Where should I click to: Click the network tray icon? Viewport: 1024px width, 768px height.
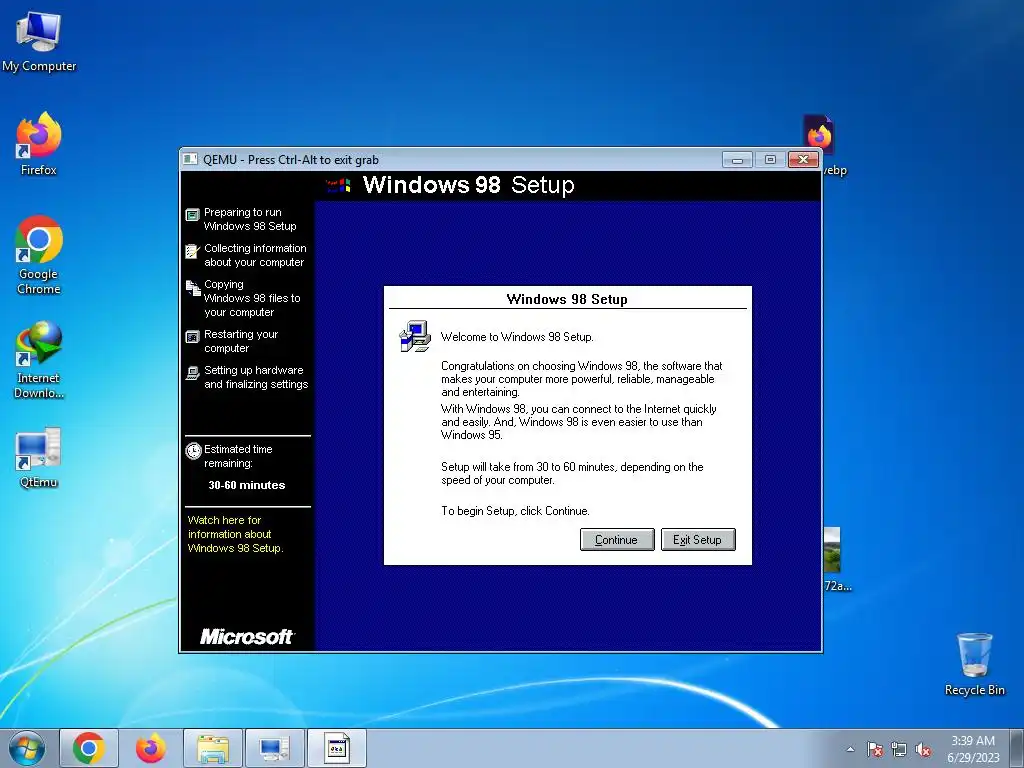click(x=899, y=749)
